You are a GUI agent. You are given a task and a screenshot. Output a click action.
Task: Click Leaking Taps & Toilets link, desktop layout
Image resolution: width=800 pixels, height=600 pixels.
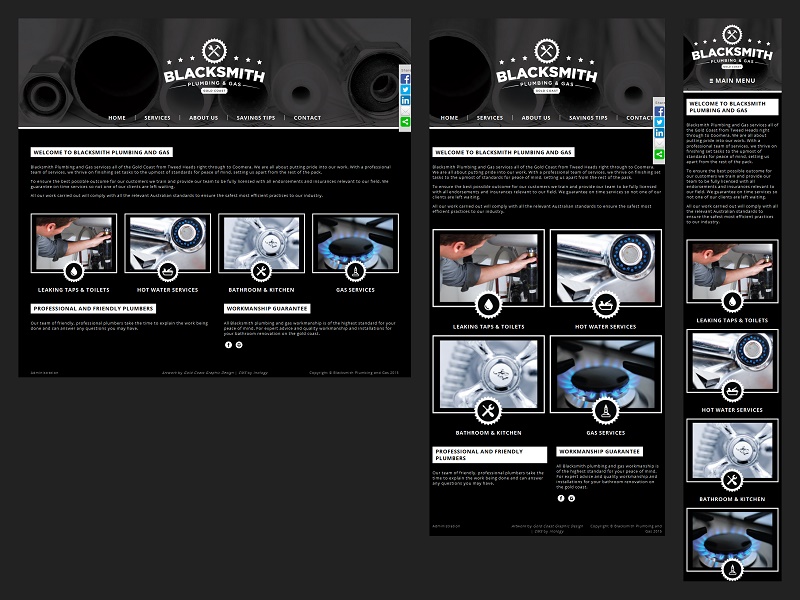coord(73,290)
